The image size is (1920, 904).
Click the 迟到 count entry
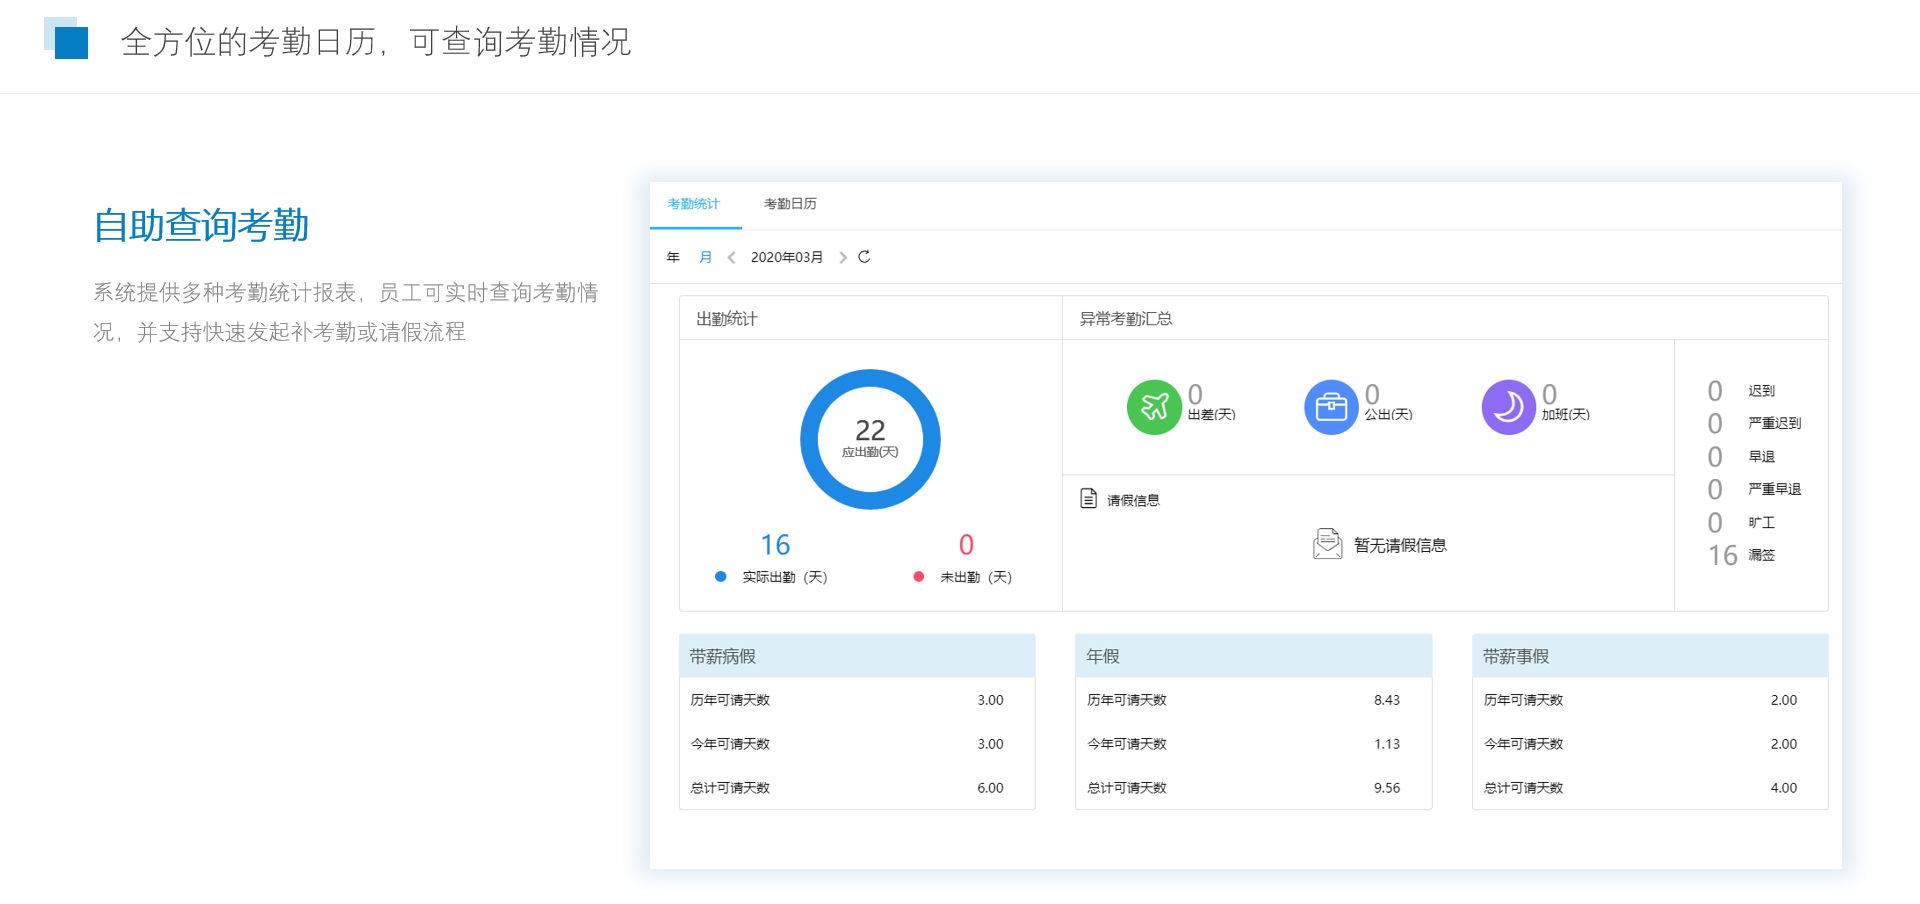click(1715, 391)
